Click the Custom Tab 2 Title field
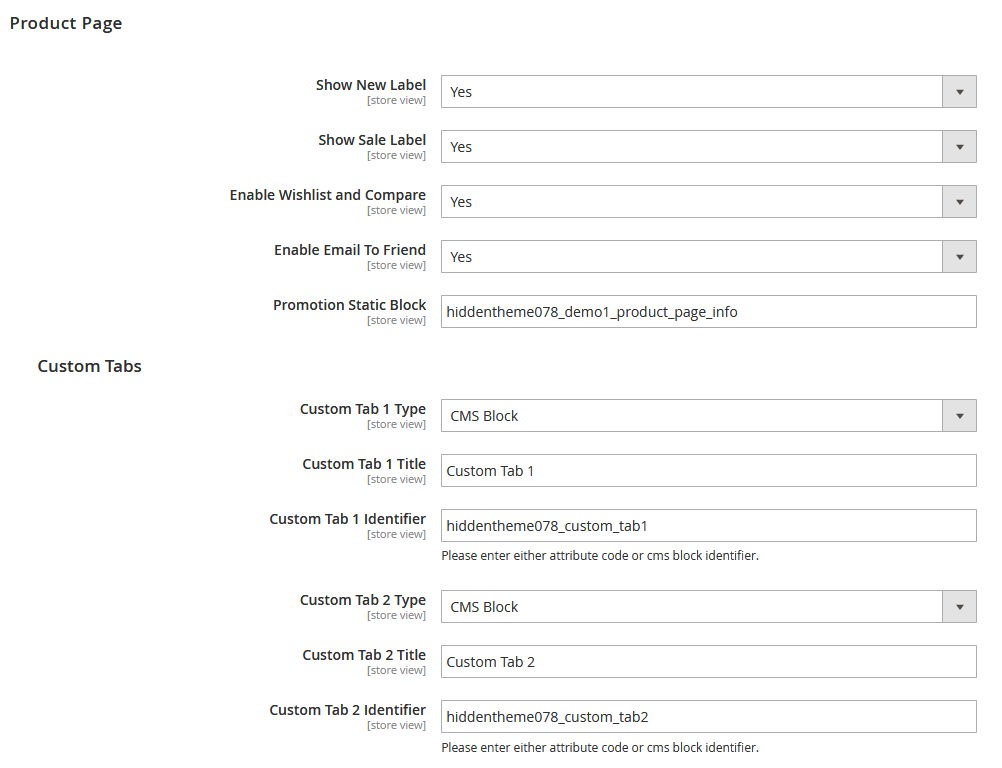This screenshot has height=768, width=1002. click(708, 661)
